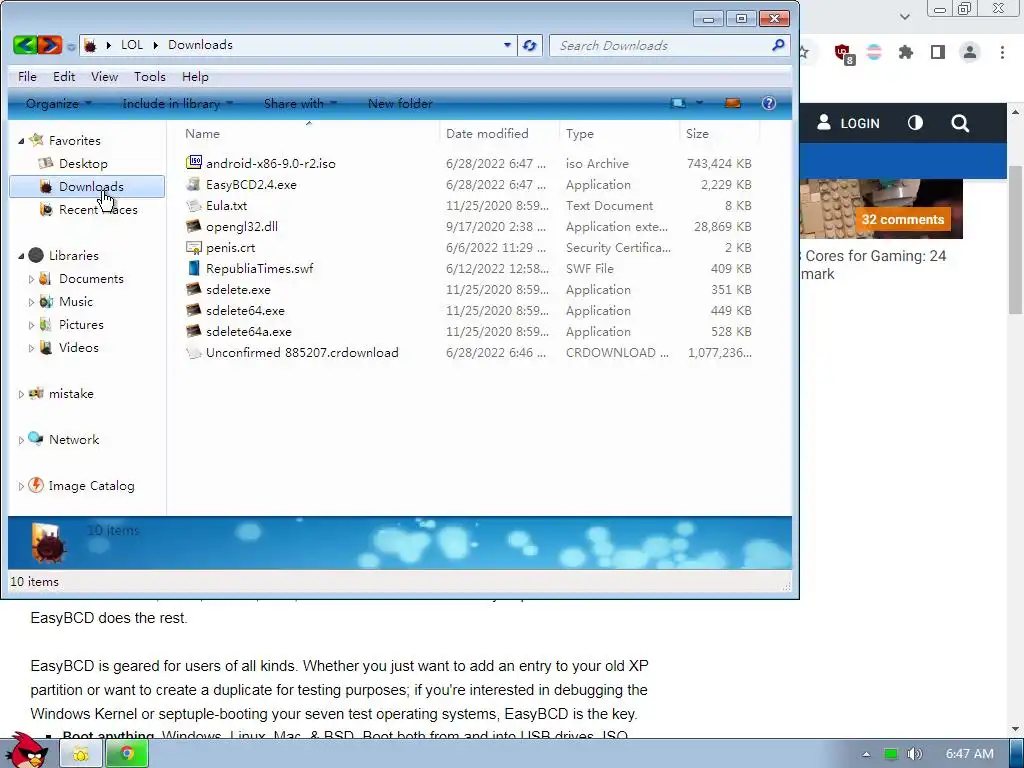The width and height of the screenshot is (1024, 768).
Task: Expand the Music library arrow
Action: (31, 302)
